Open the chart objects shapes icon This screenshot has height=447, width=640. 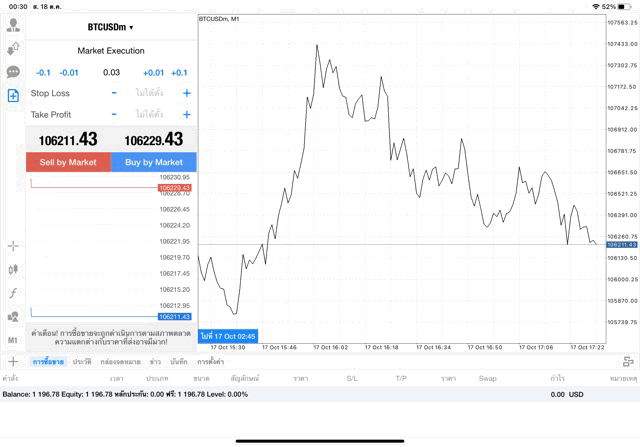13,316
